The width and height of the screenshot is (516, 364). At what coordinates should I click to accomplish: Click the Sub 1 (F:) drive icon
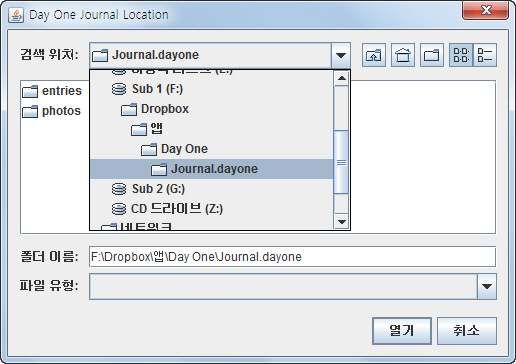point(119,89)
